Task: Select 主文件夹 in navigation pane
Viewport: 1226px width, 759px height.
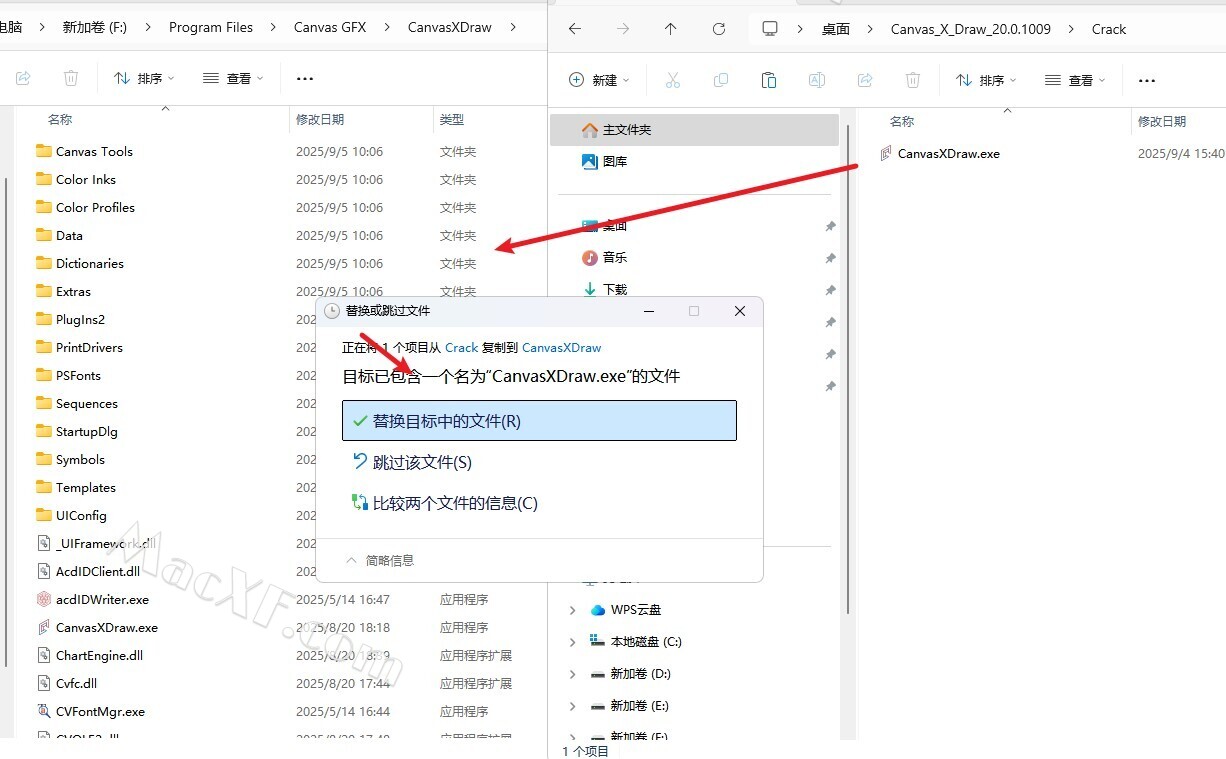Action: pos(695,130)
